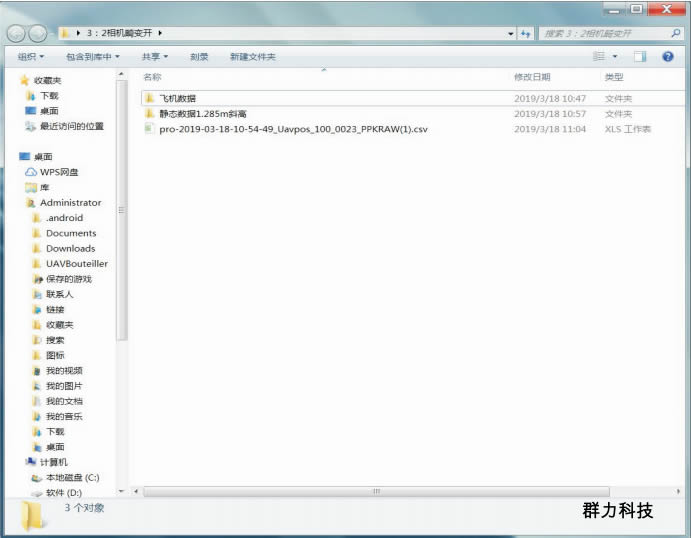Click the 本地磁盘 (C:) drive icon
This screenshot has height=538, width=691.
coord(37,478)
